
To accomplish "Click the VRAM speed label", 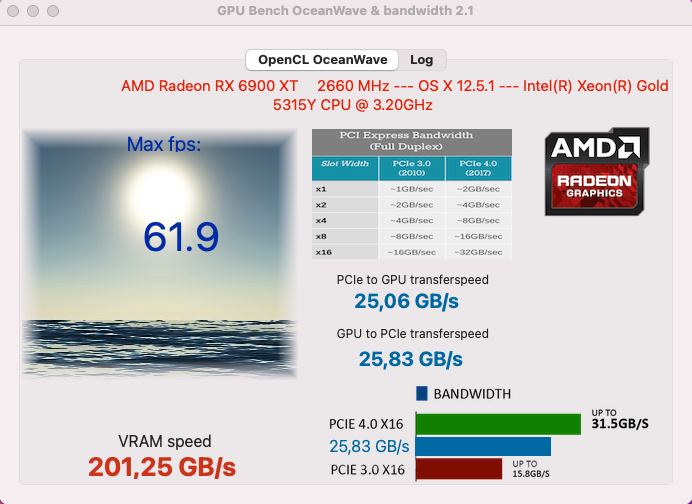I will [165, 441].
